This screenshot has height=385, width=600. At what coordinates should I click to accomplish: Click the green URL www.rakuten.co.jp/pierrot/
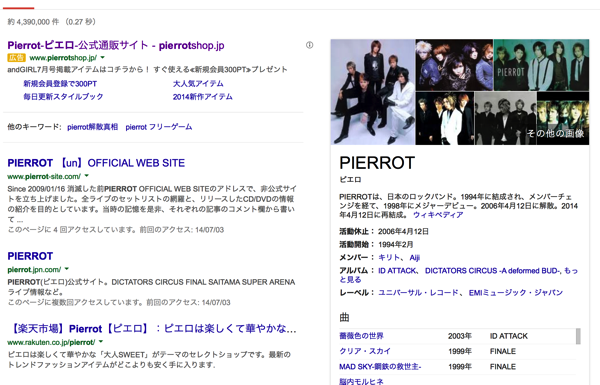pos(51,342)
